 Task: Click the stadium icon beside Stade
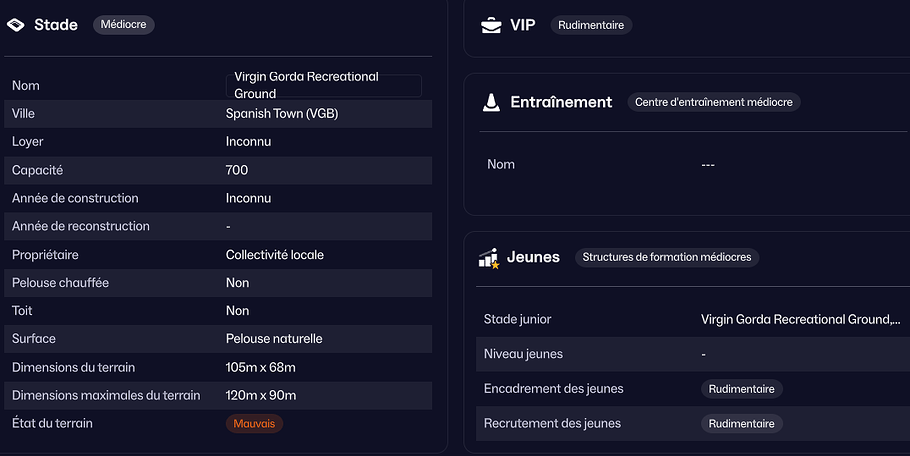(x=16, y=25)
